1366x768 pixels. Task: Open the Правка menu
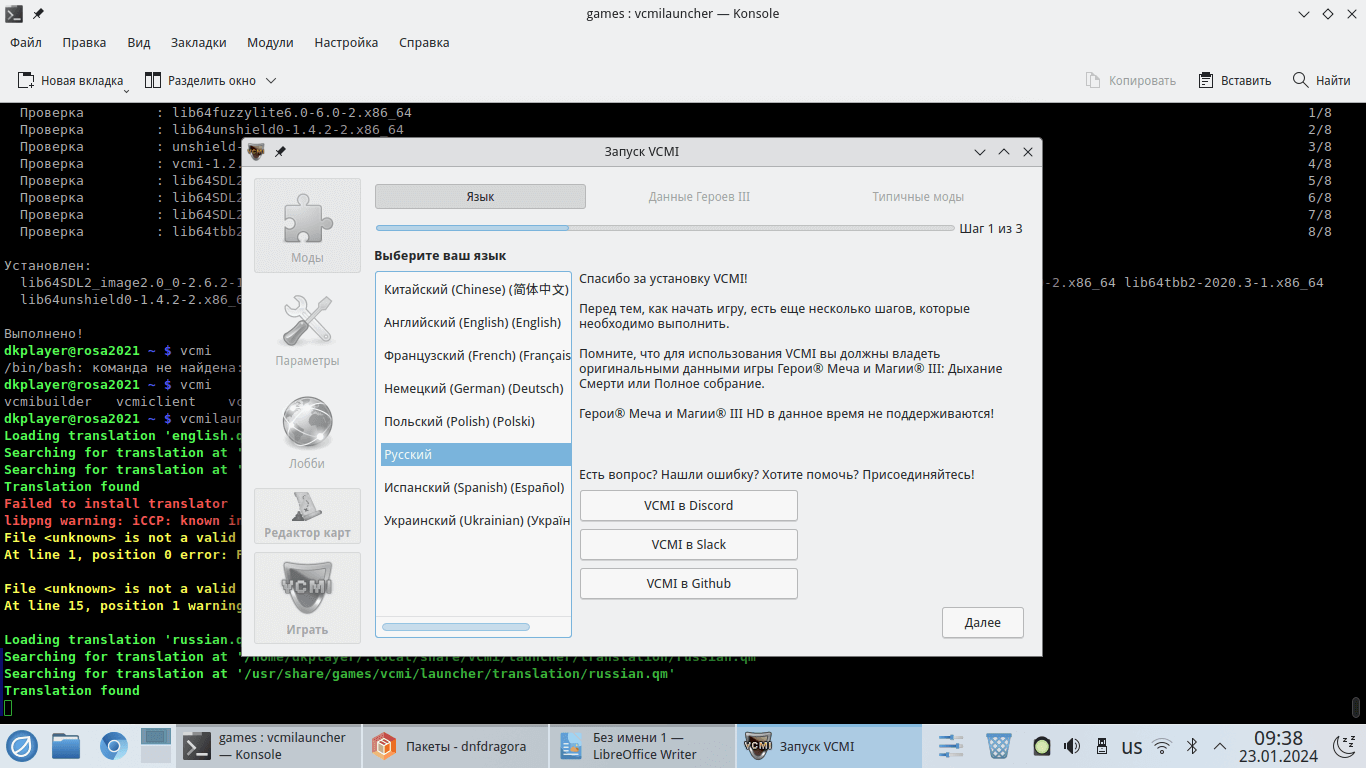84,42
